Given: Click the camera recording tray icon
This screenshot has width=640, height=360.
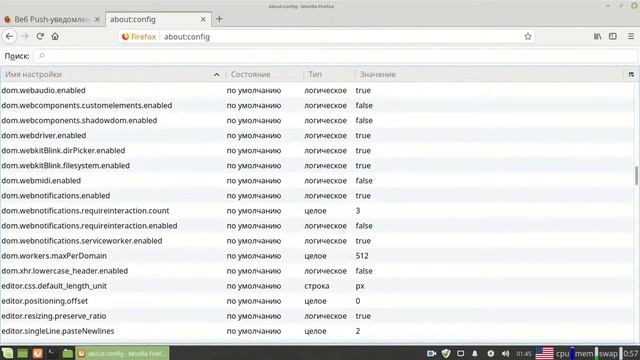Looking at the screenshot, I should point(431,353).
